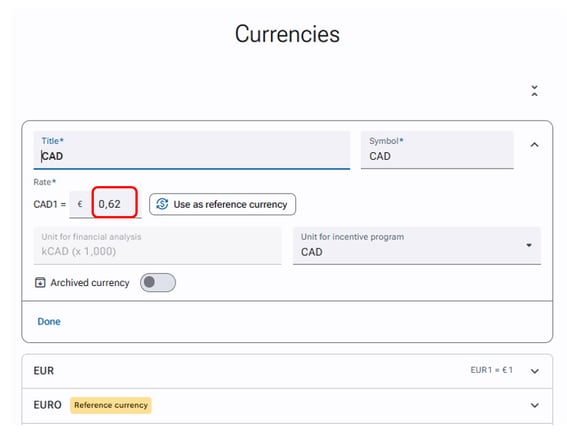Collapse the CAD currency panel chevron
The width and height of the screenshot is (567, 436).
[x=534, y=145]
